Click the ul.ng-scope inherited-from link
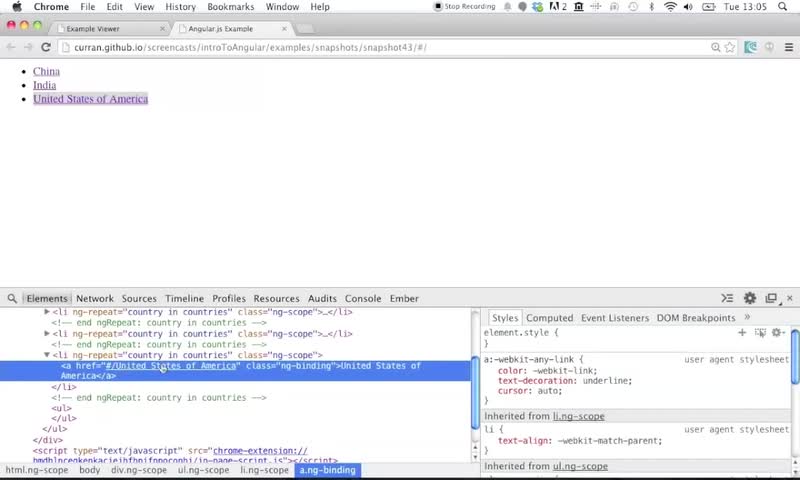This screenshot has height=480, width=800. 580,466
